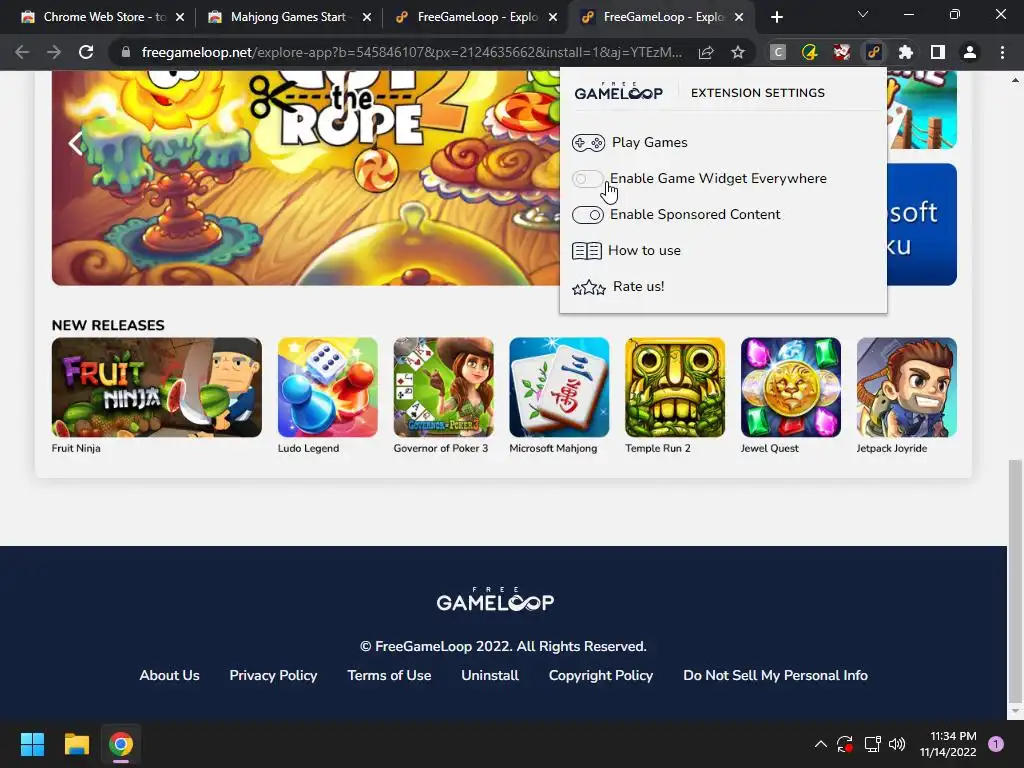This screenshot has width=1024, height=768.
Task: Open the How to use book icon
Action: [x=586, y=251]
